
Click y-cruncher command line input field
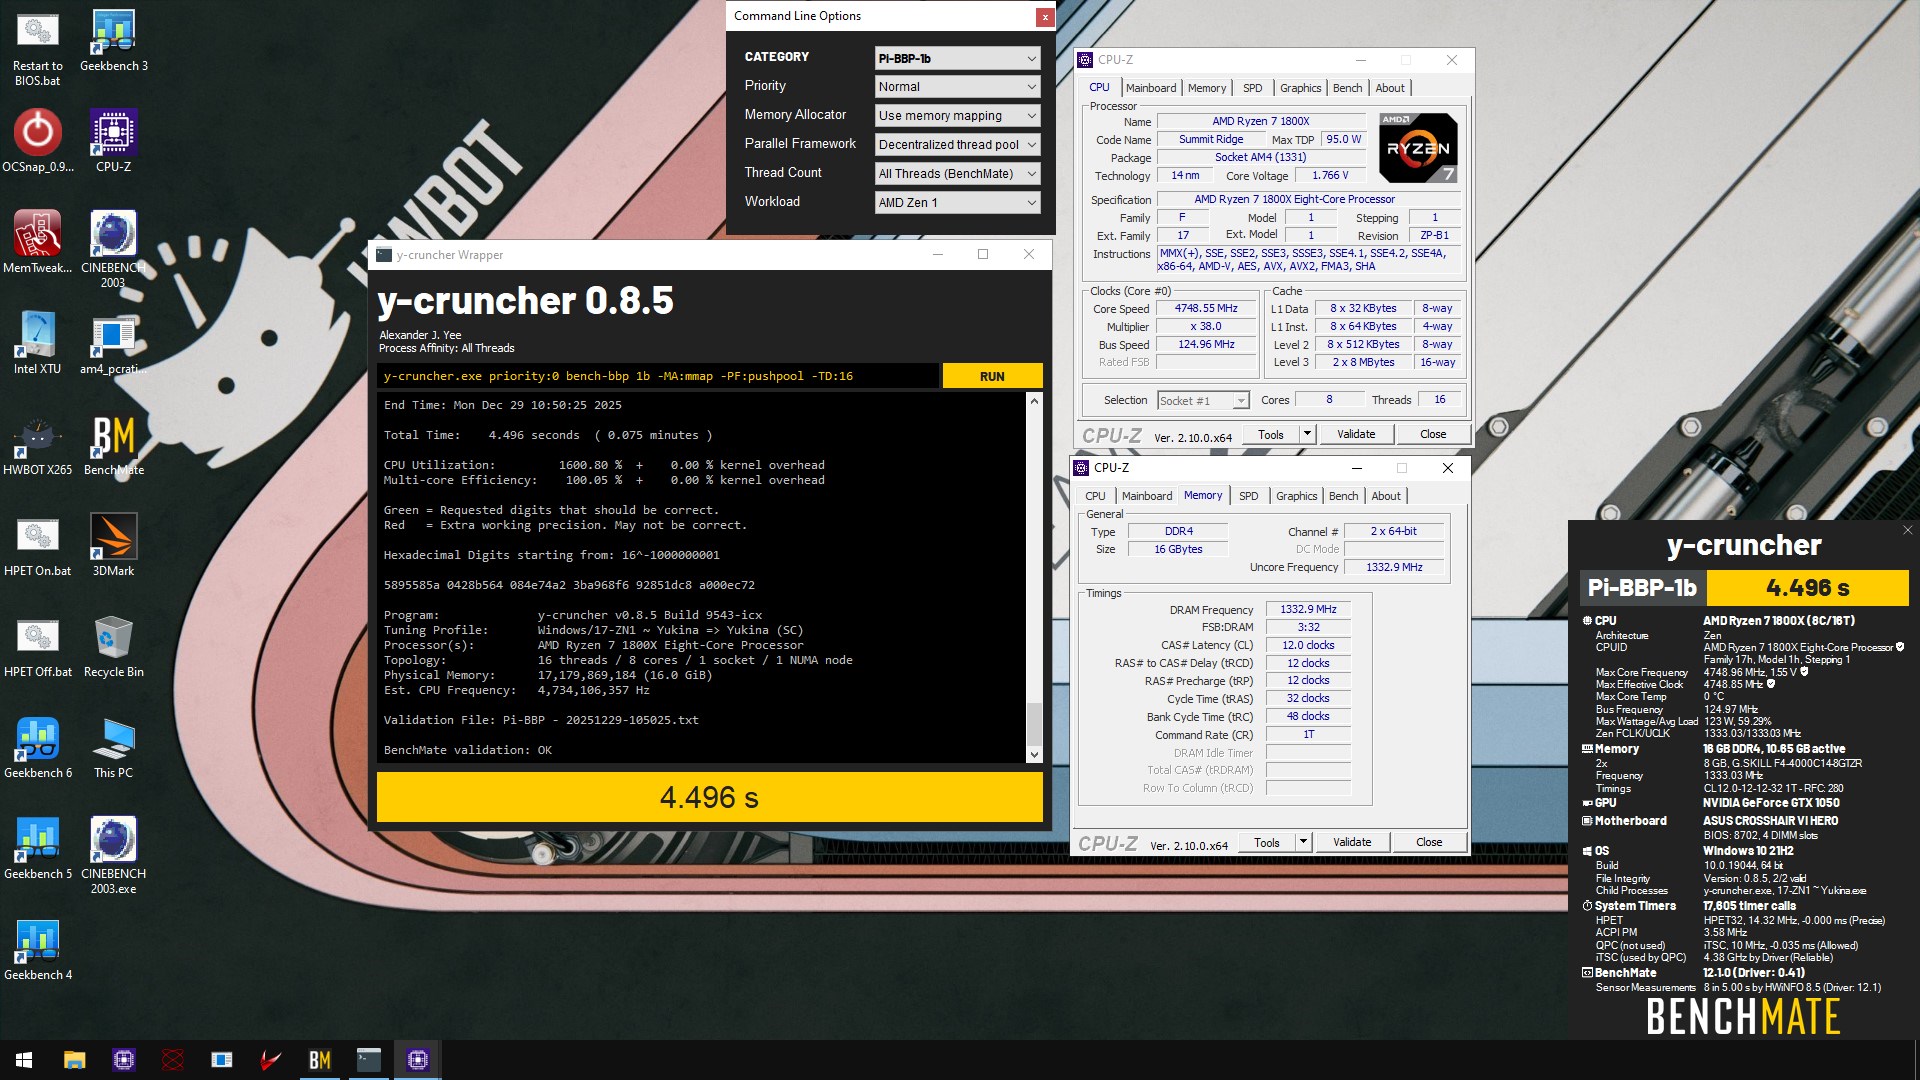658,376
